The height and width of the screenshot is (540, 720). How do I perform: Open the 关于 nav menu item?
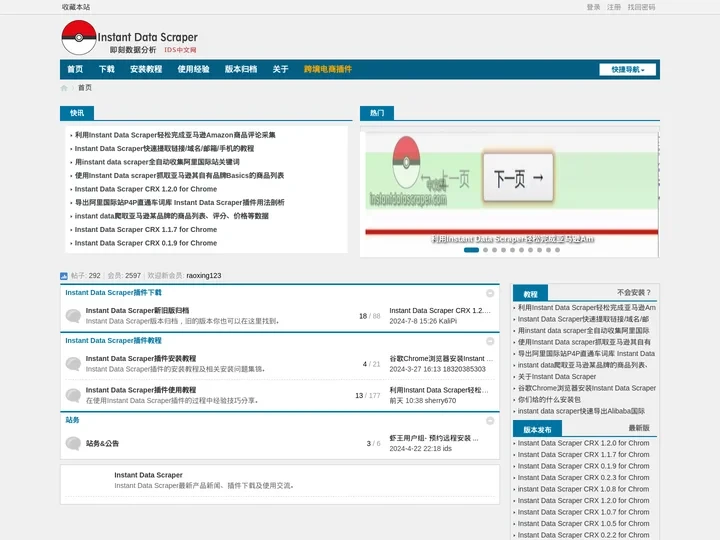[x=280, y=69]
